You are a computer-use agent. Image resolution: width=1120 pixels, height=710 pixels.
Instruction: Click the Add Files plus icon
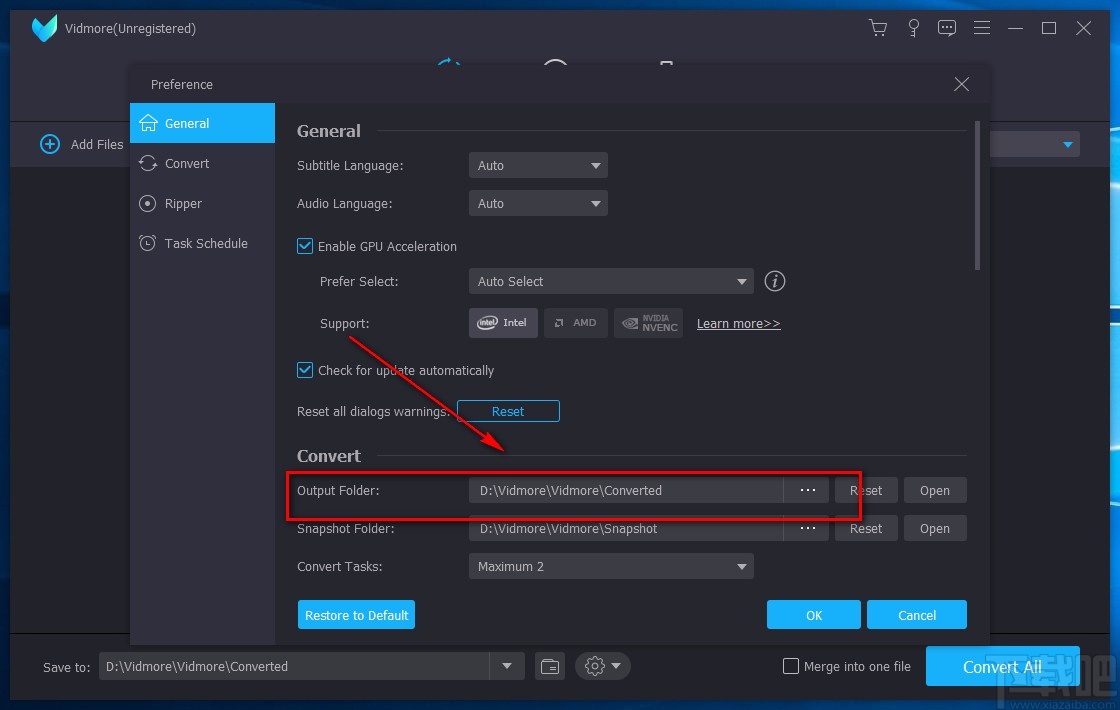point(50,144)
